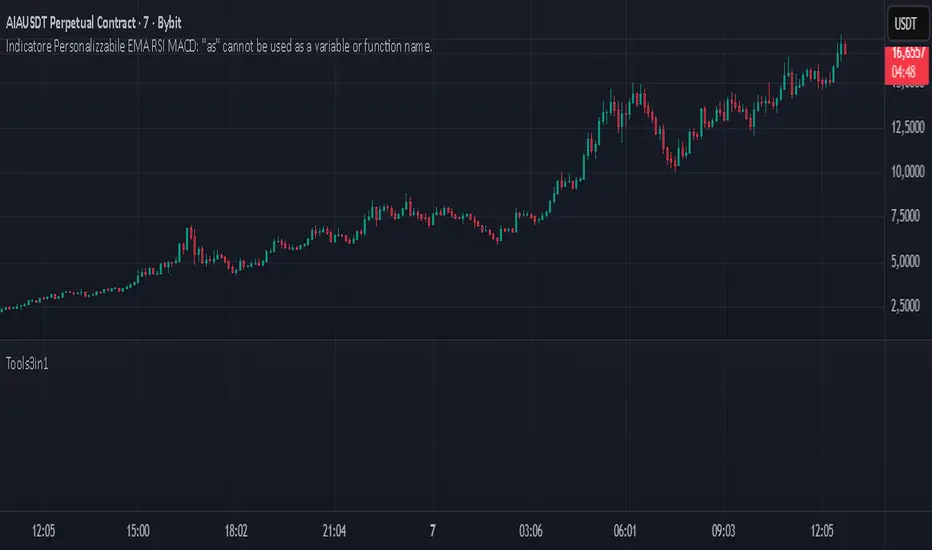The width and height of the screenshot is (932, 550).
Task: Click the Indicatore Personalizzabile EMA RSI MACD error legend
Action: (219, 46)
